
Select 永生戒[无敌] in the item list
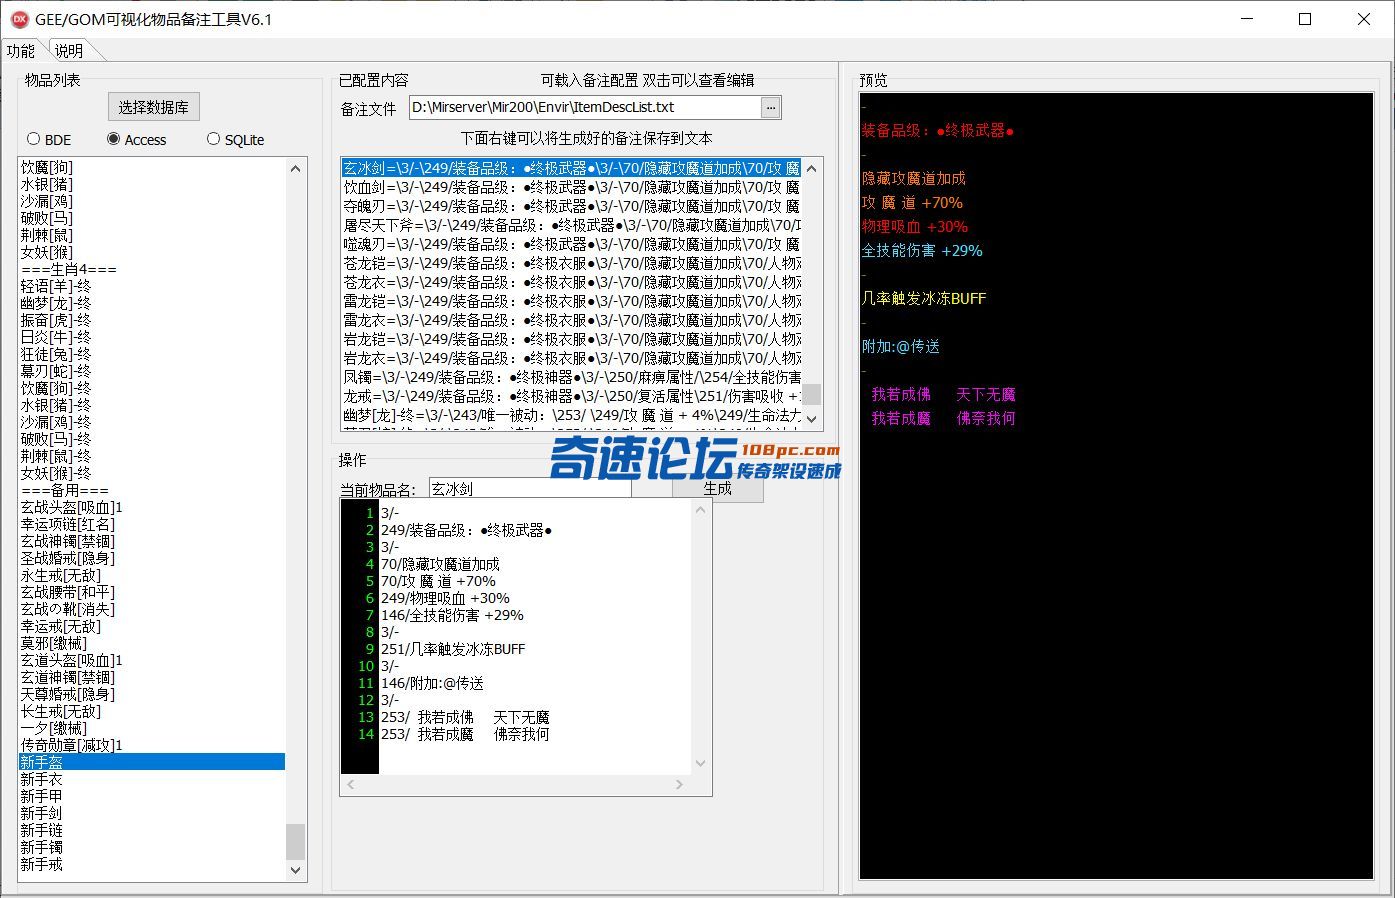151,575
